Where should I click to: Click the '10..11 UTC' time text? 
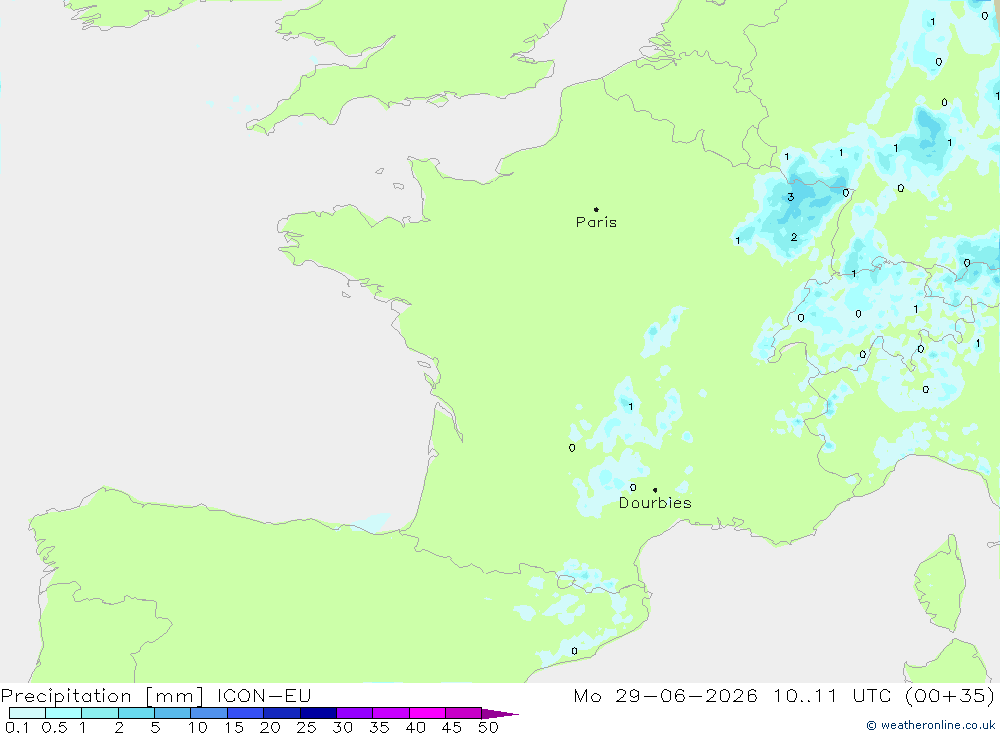pos(832,695)
